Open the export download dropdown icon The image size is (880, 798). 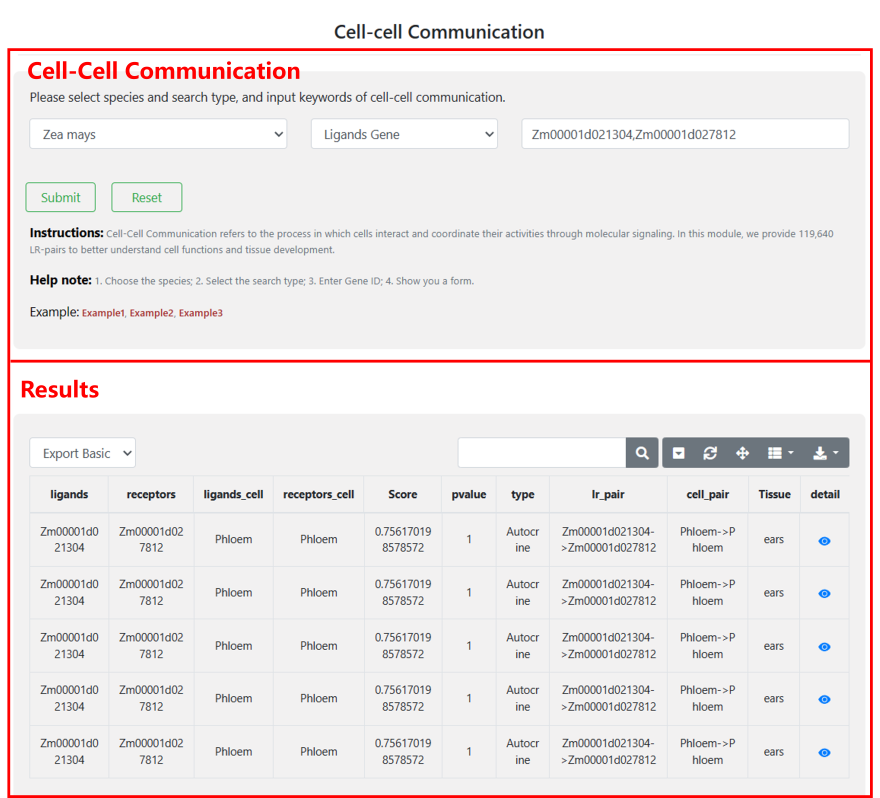pyautogui.click(x=825, y=453)
